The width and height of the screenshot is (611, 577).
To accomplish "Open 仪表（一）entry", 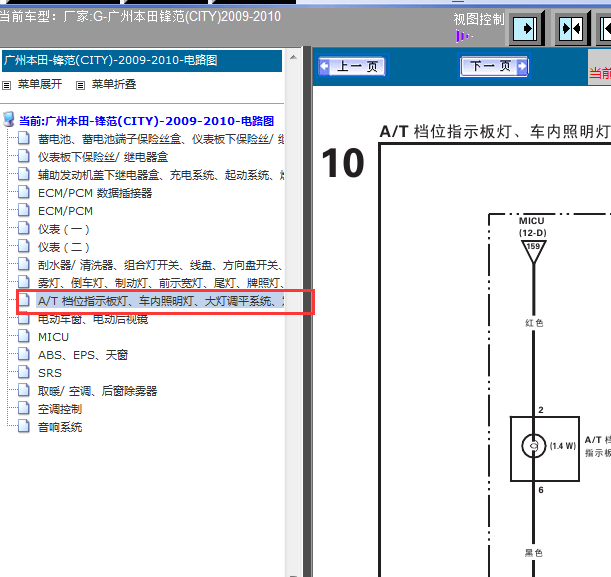I will pos(64,229).
